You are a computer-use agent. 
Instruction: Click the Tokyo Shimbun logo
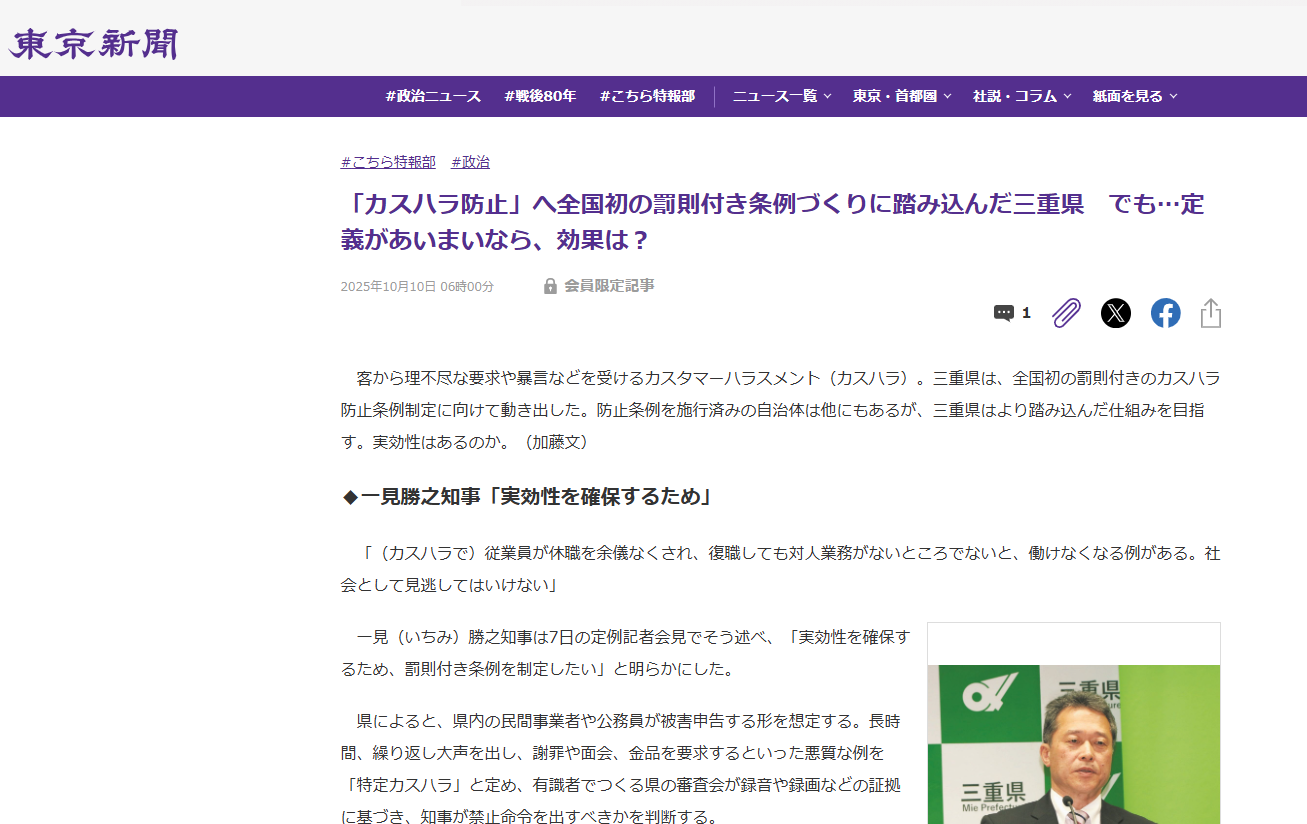[x=94, y=44]
